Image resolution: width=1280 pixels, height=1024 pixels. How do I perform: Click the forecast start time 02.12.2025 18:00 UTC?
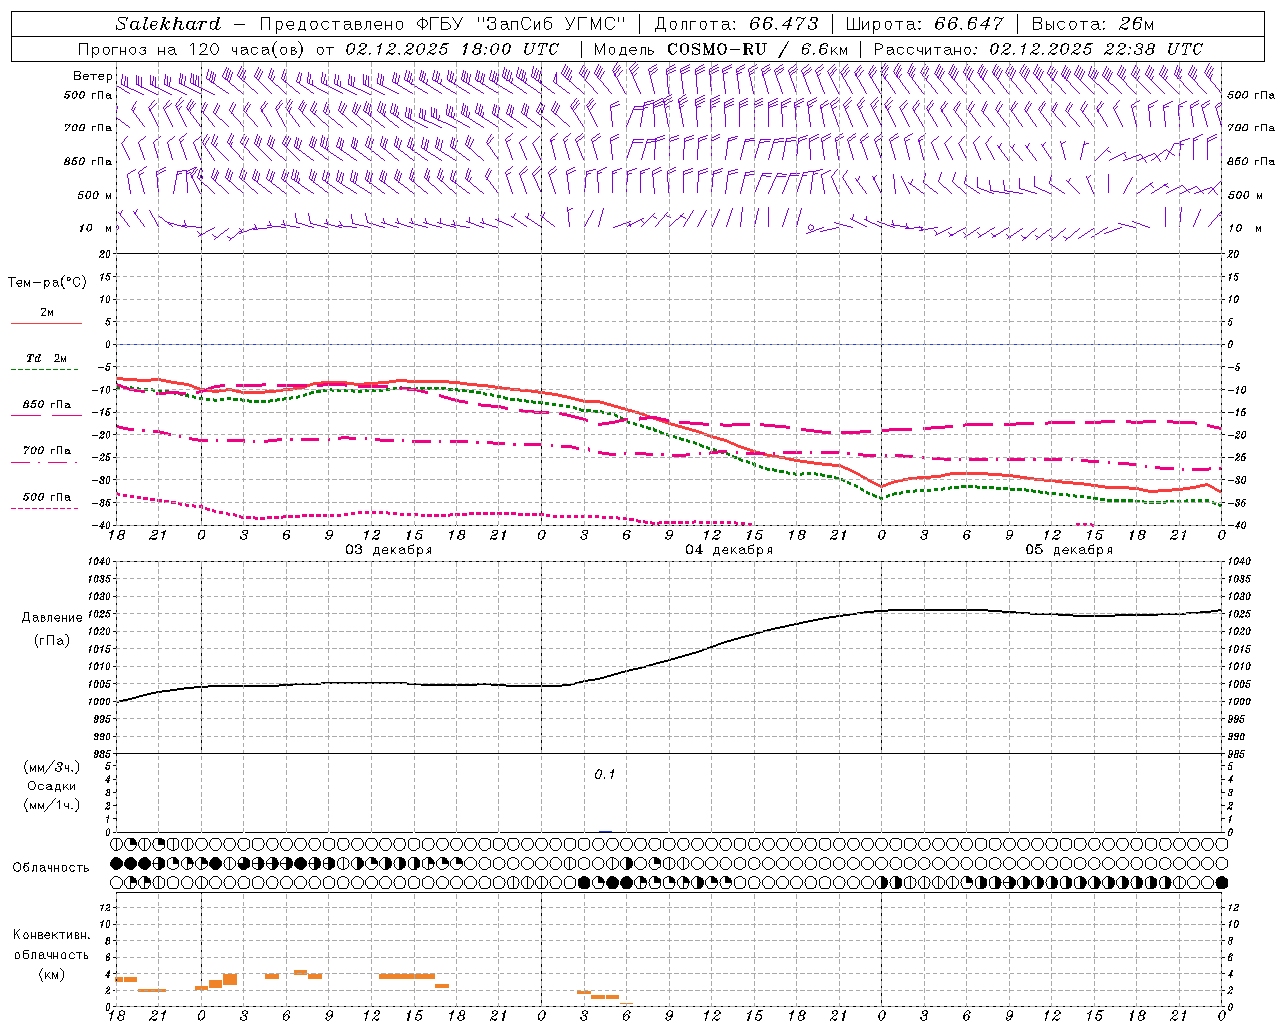(452, 49)
